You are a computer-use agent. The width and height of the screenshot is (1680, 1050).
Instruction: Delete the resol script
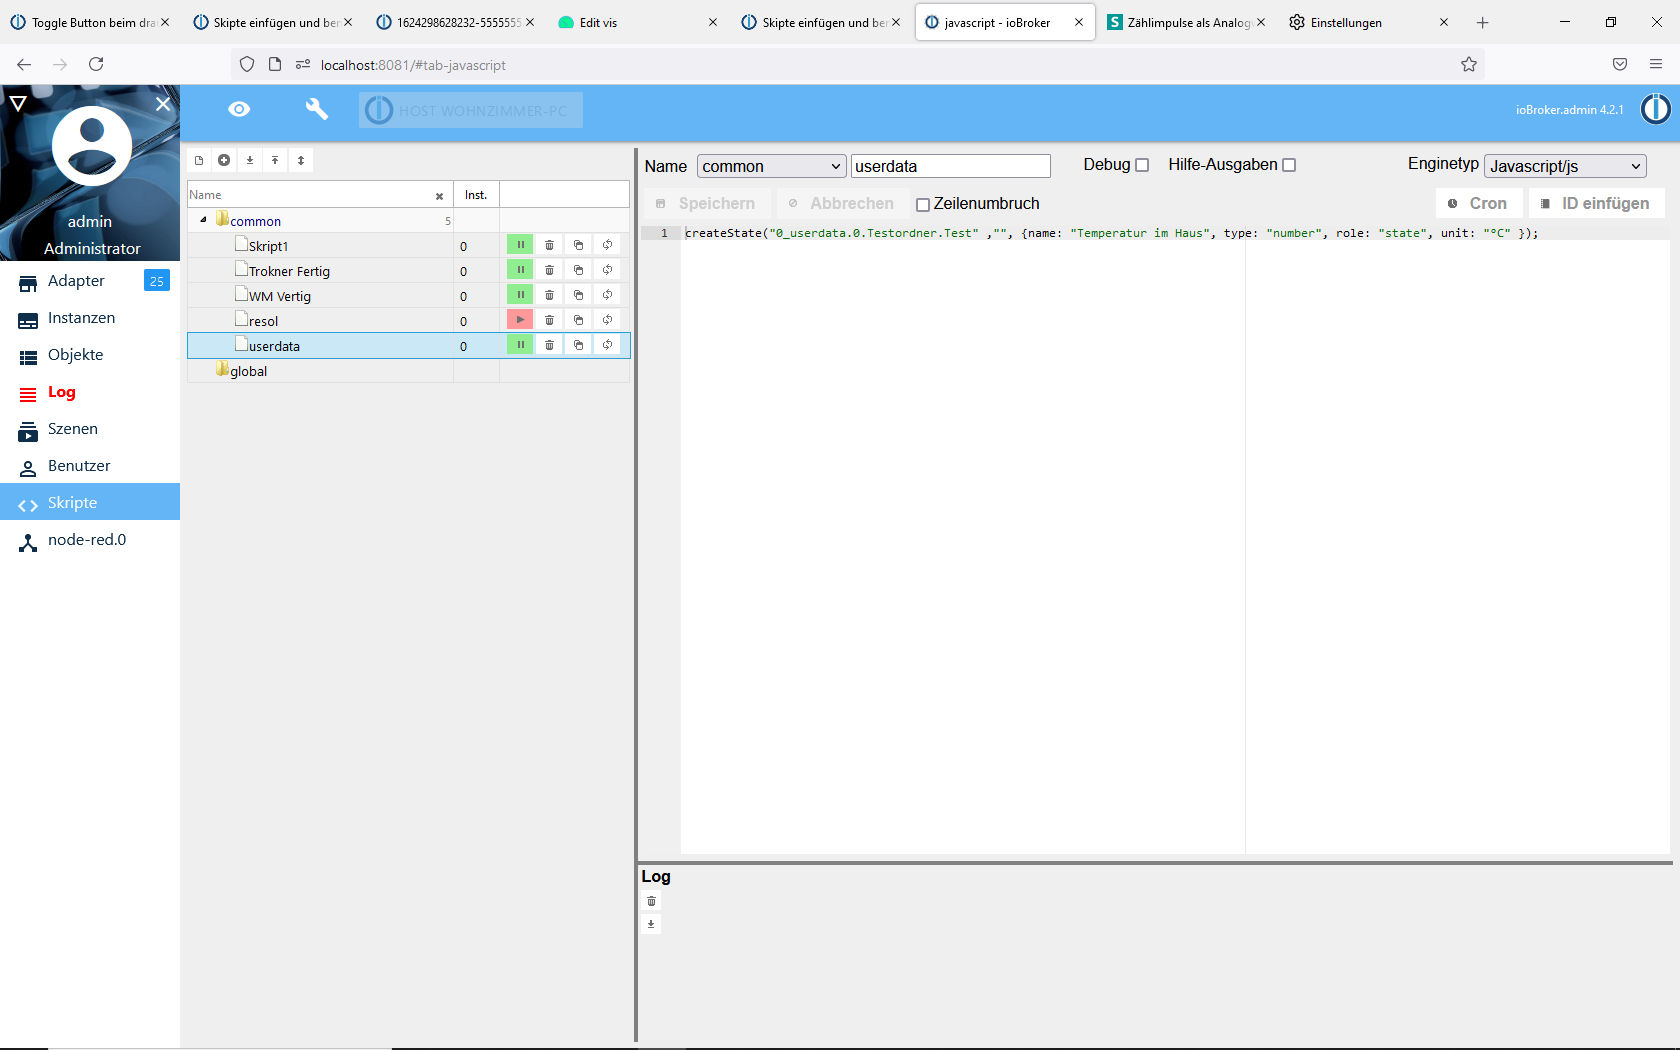point(549,320)
